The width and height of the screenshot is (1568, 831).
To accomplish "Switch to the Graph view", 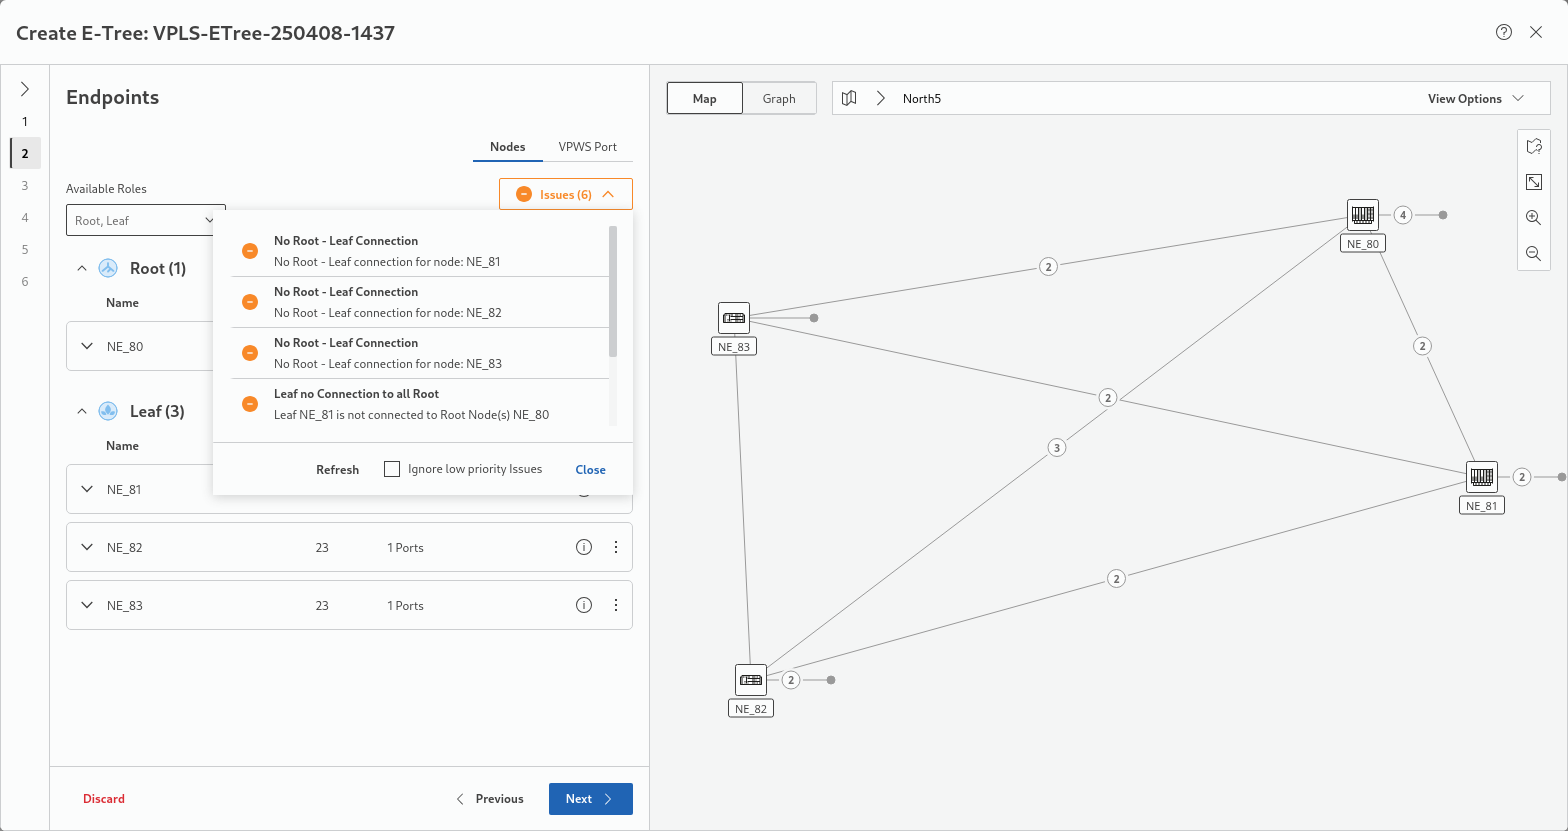I will coord(779,98).
